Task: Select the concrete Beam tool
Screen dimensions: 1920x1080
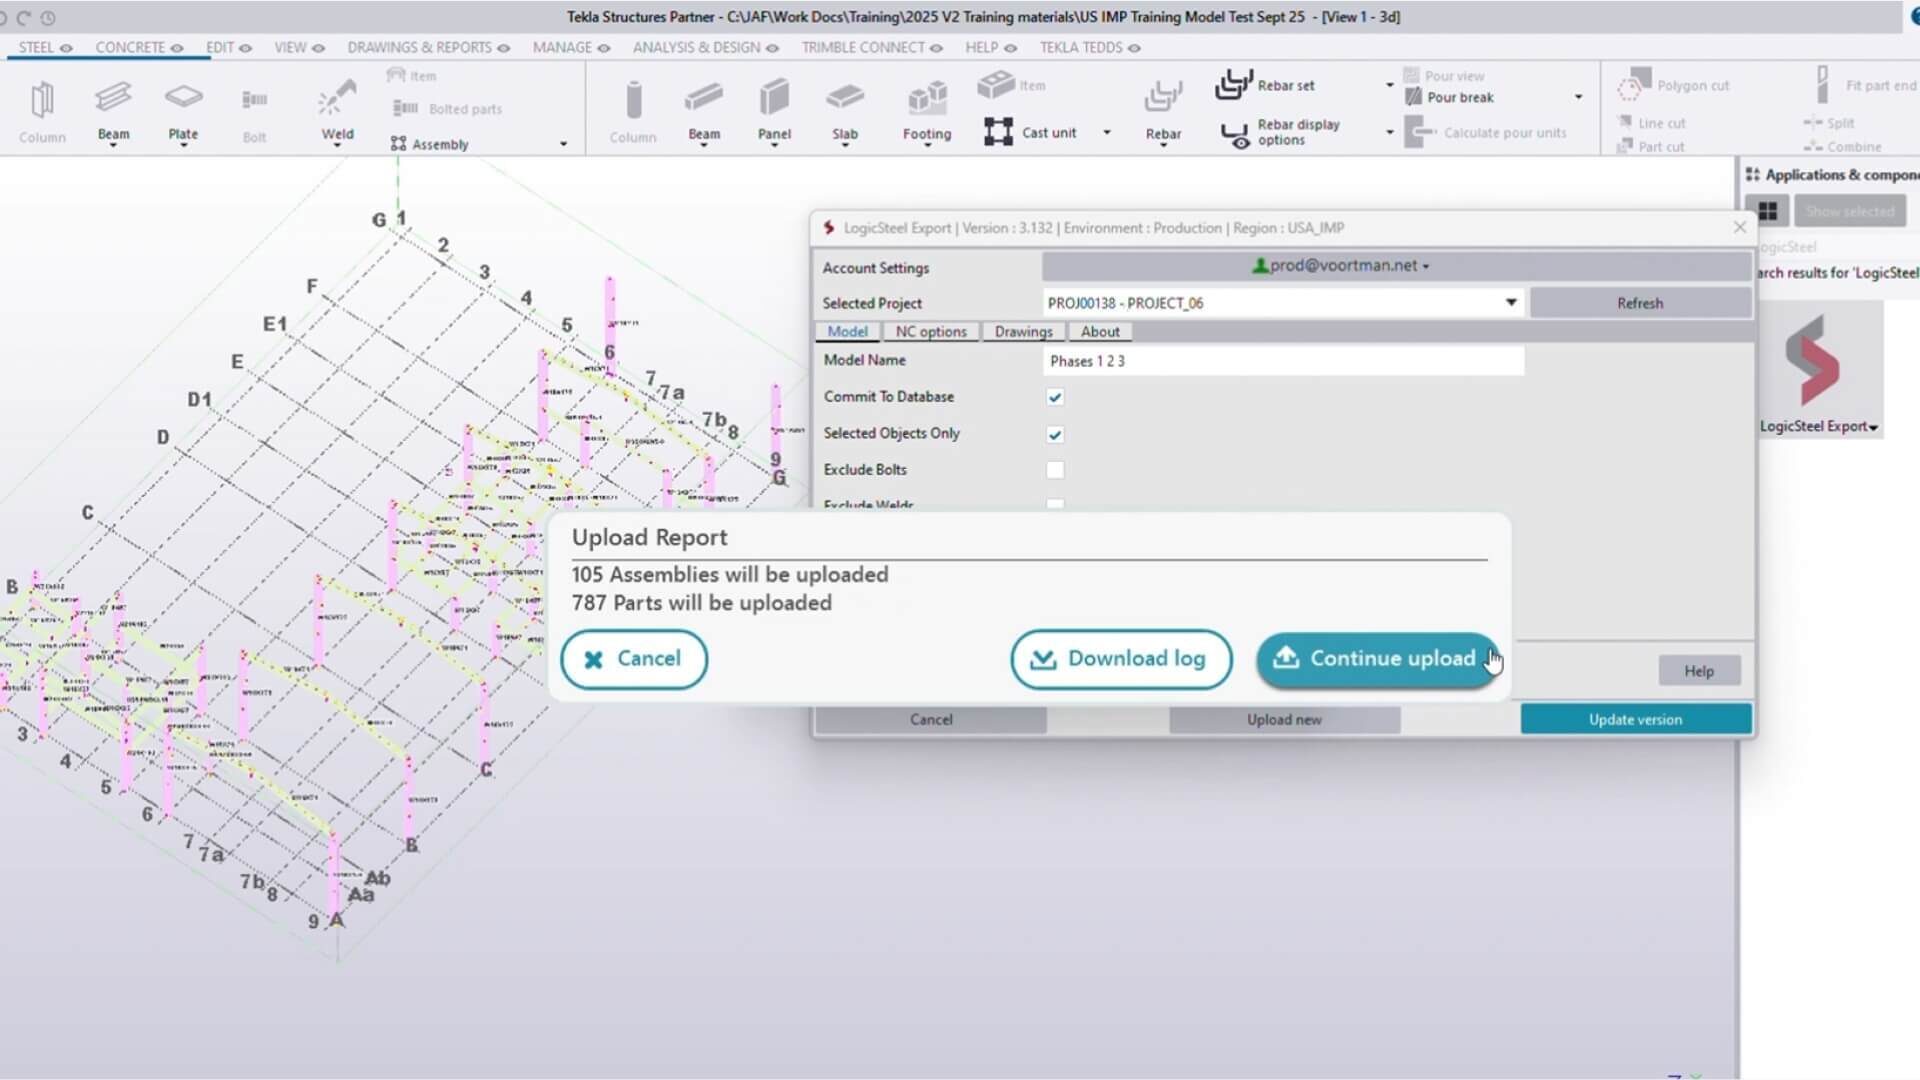Action: (704, 111)
